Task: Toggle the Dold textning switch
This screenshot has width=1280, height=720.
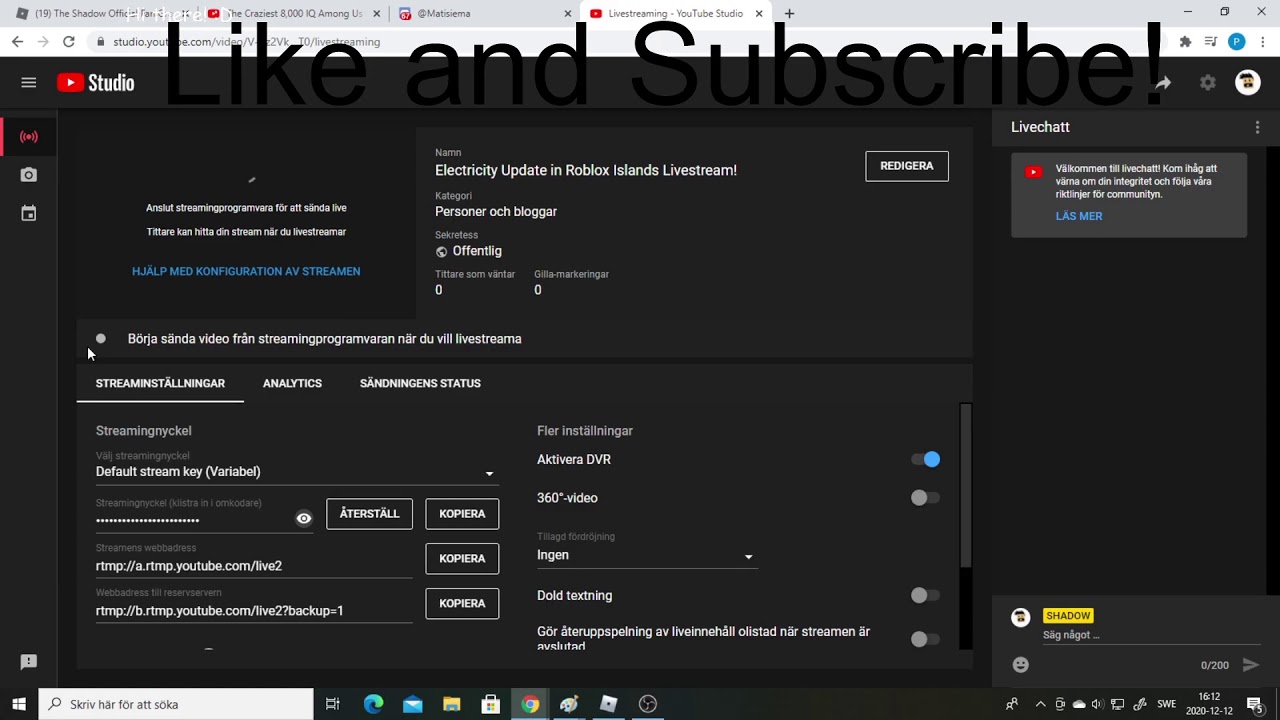Action: click(x=925, y=595)
